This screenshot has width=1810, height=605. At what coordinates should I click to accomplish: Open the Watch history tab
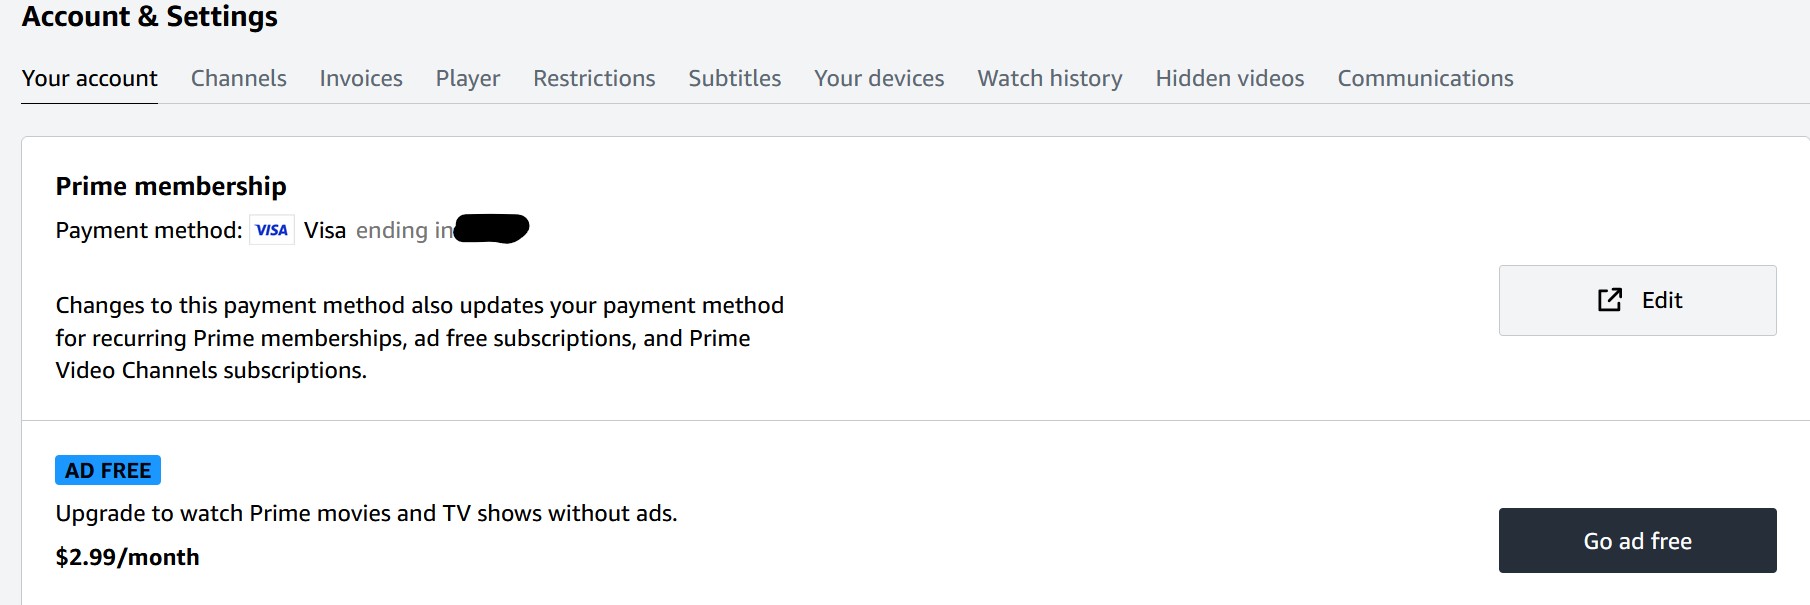[1049, 78]
